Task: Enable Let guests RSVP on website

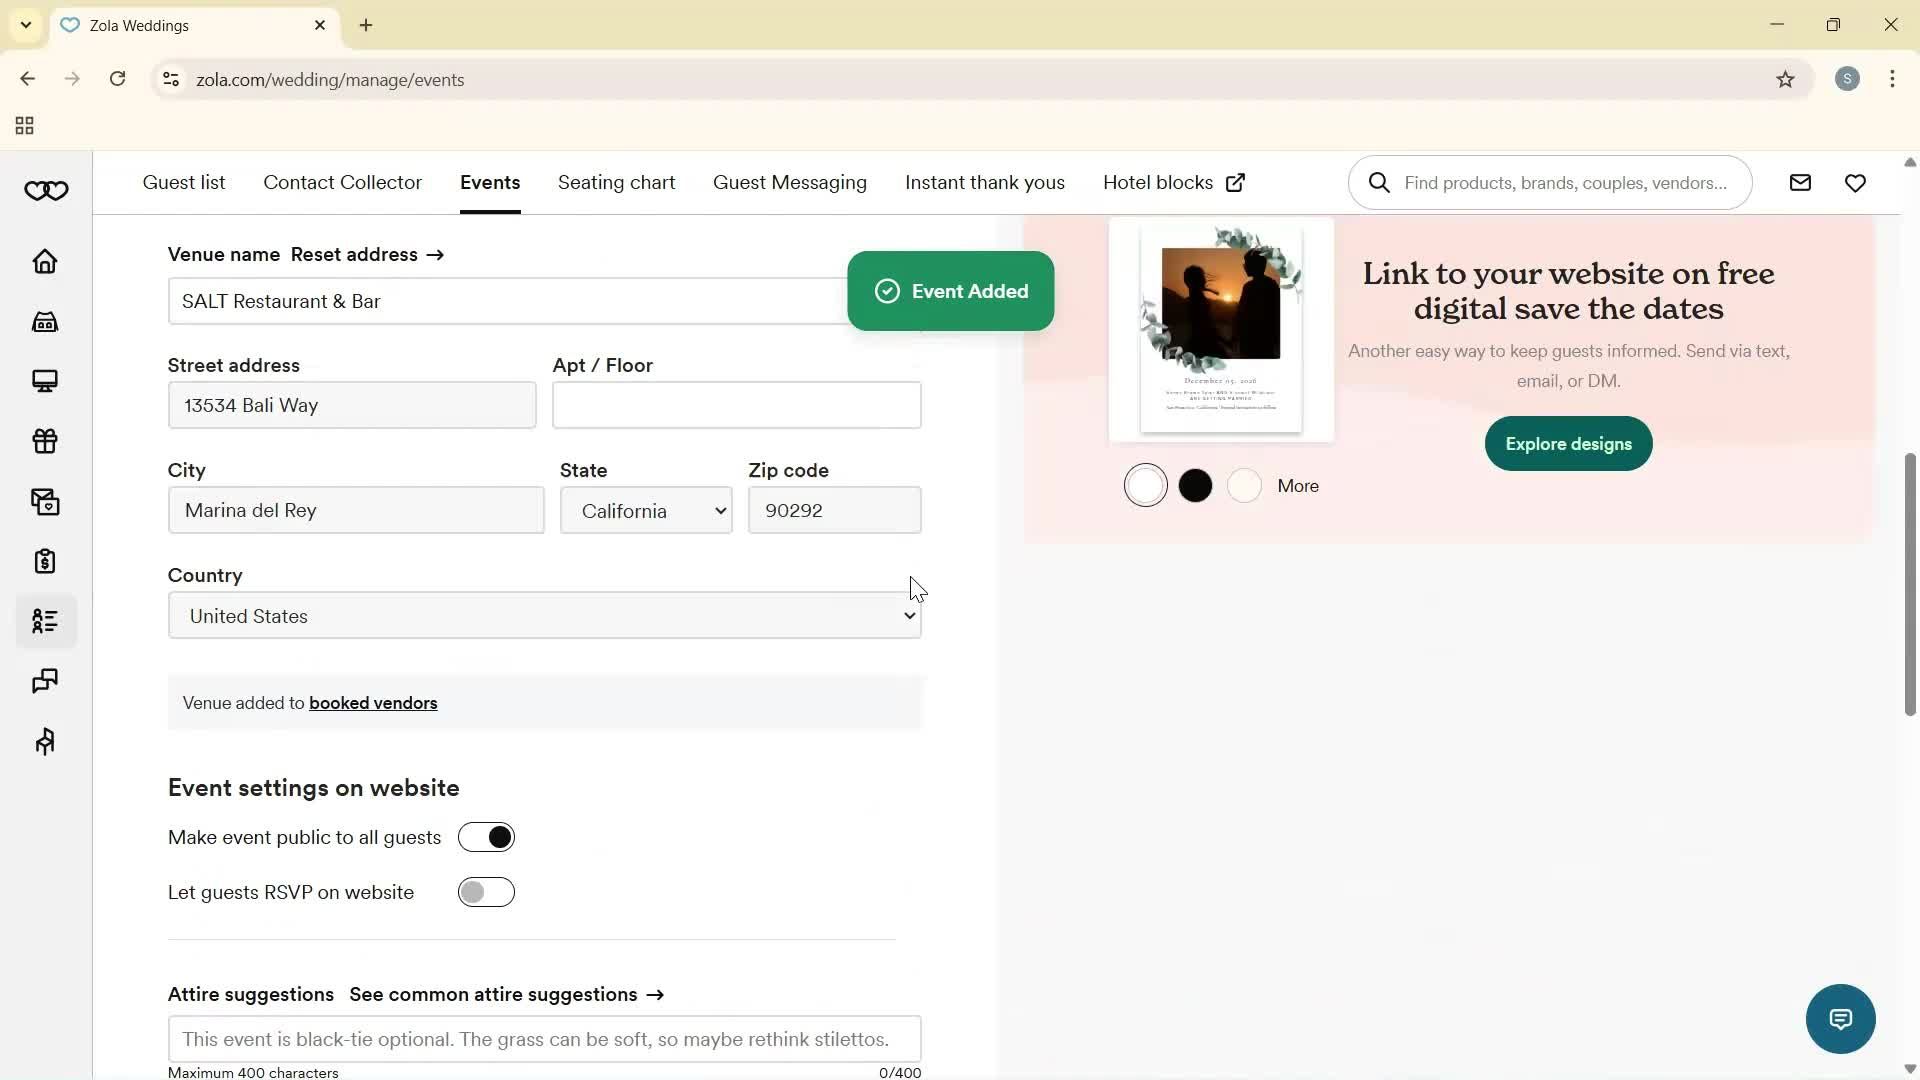Action: (486, 891)
